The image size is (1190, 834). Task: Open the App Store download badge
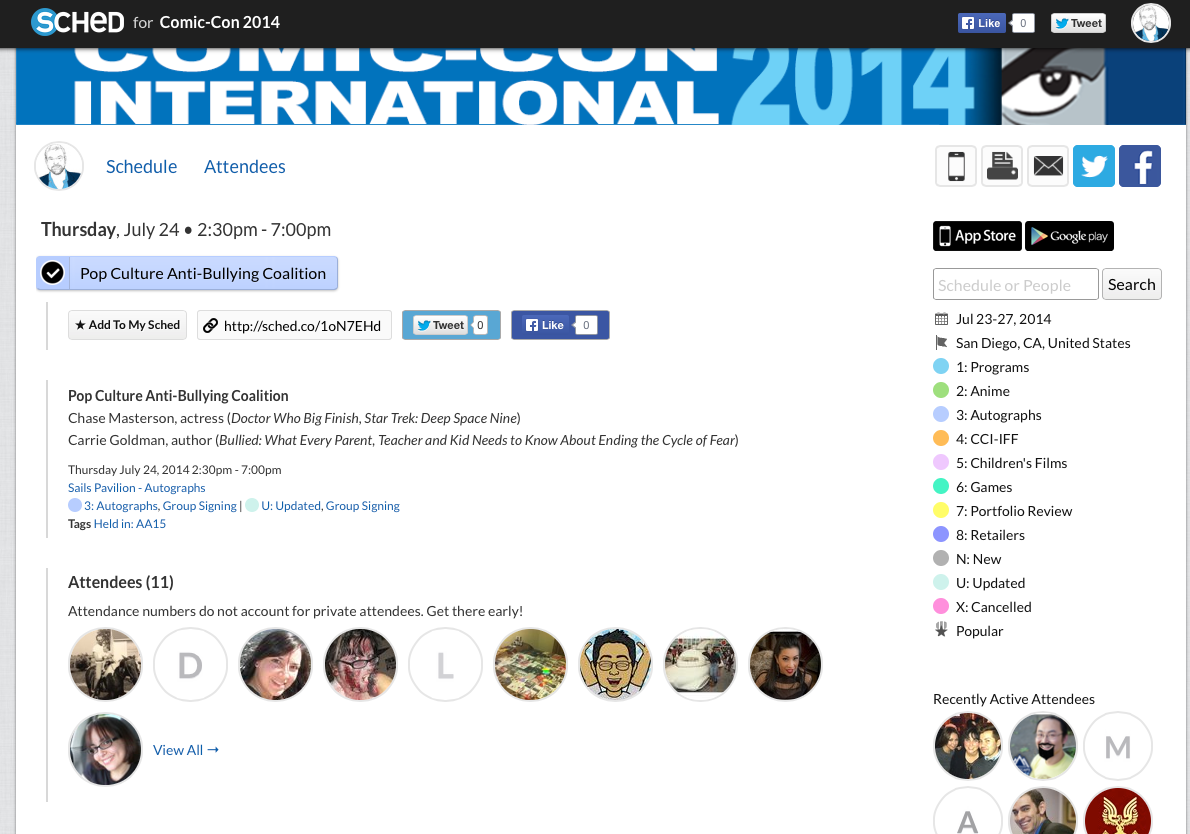(978, 236)
